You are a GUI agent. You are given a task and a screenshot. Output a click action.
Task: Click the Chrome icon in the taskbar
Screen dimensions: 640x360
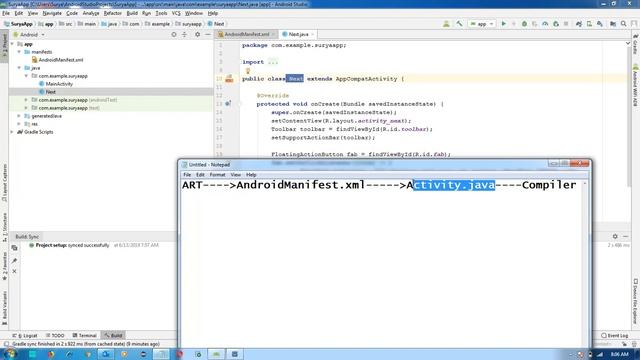(51, 354)
